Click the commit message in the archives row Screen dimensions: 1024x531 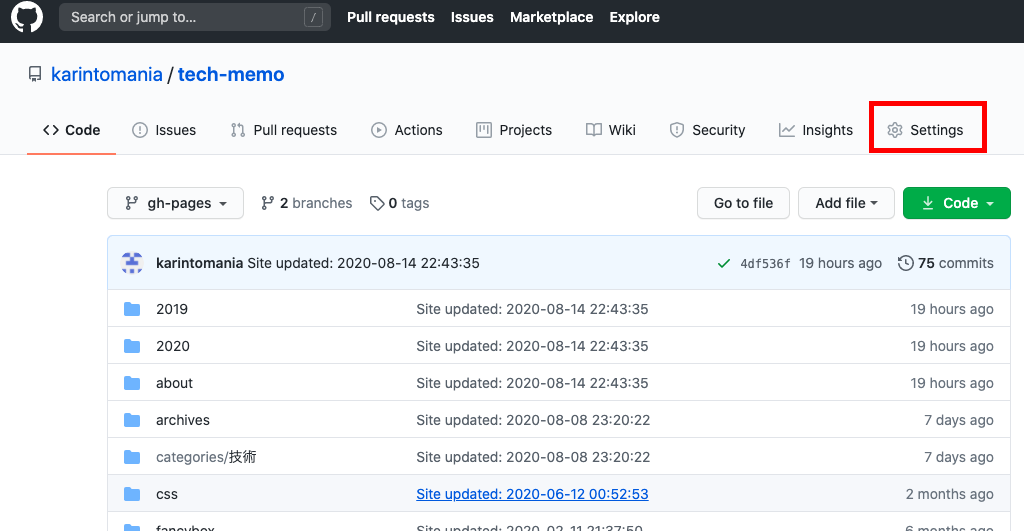coord(533,420)
